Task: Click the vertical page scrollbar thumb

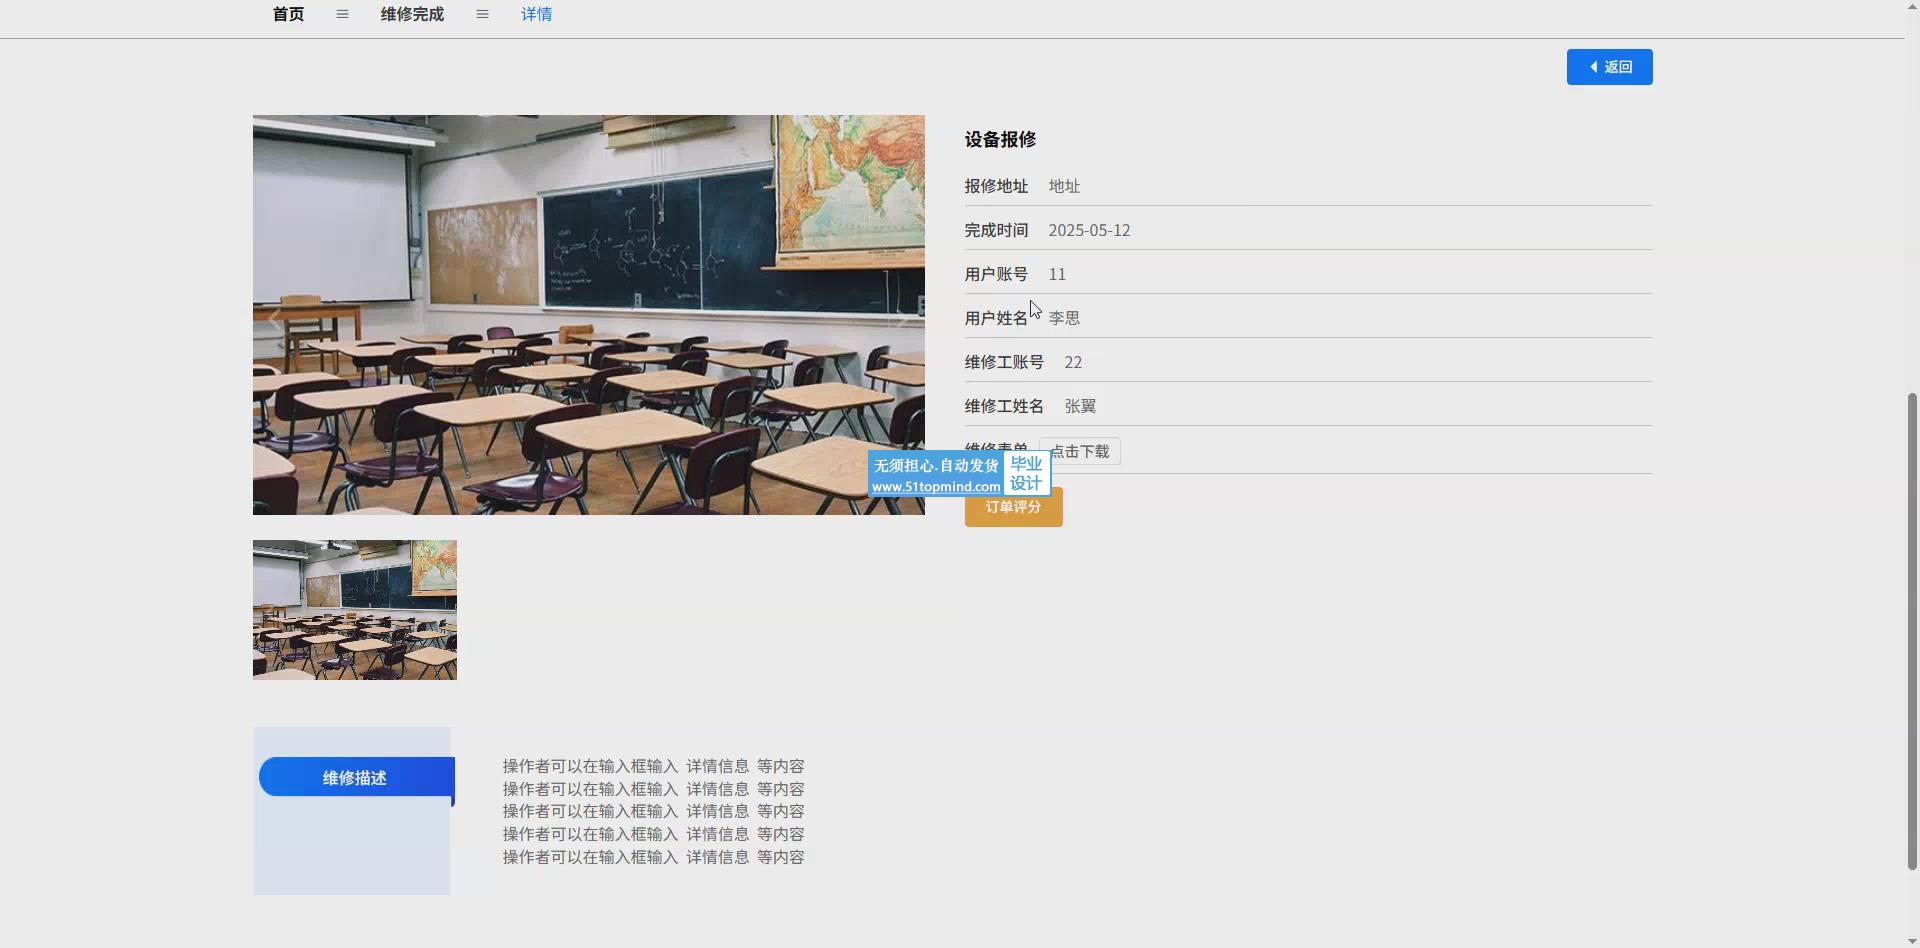Action: coord(1912,630)
